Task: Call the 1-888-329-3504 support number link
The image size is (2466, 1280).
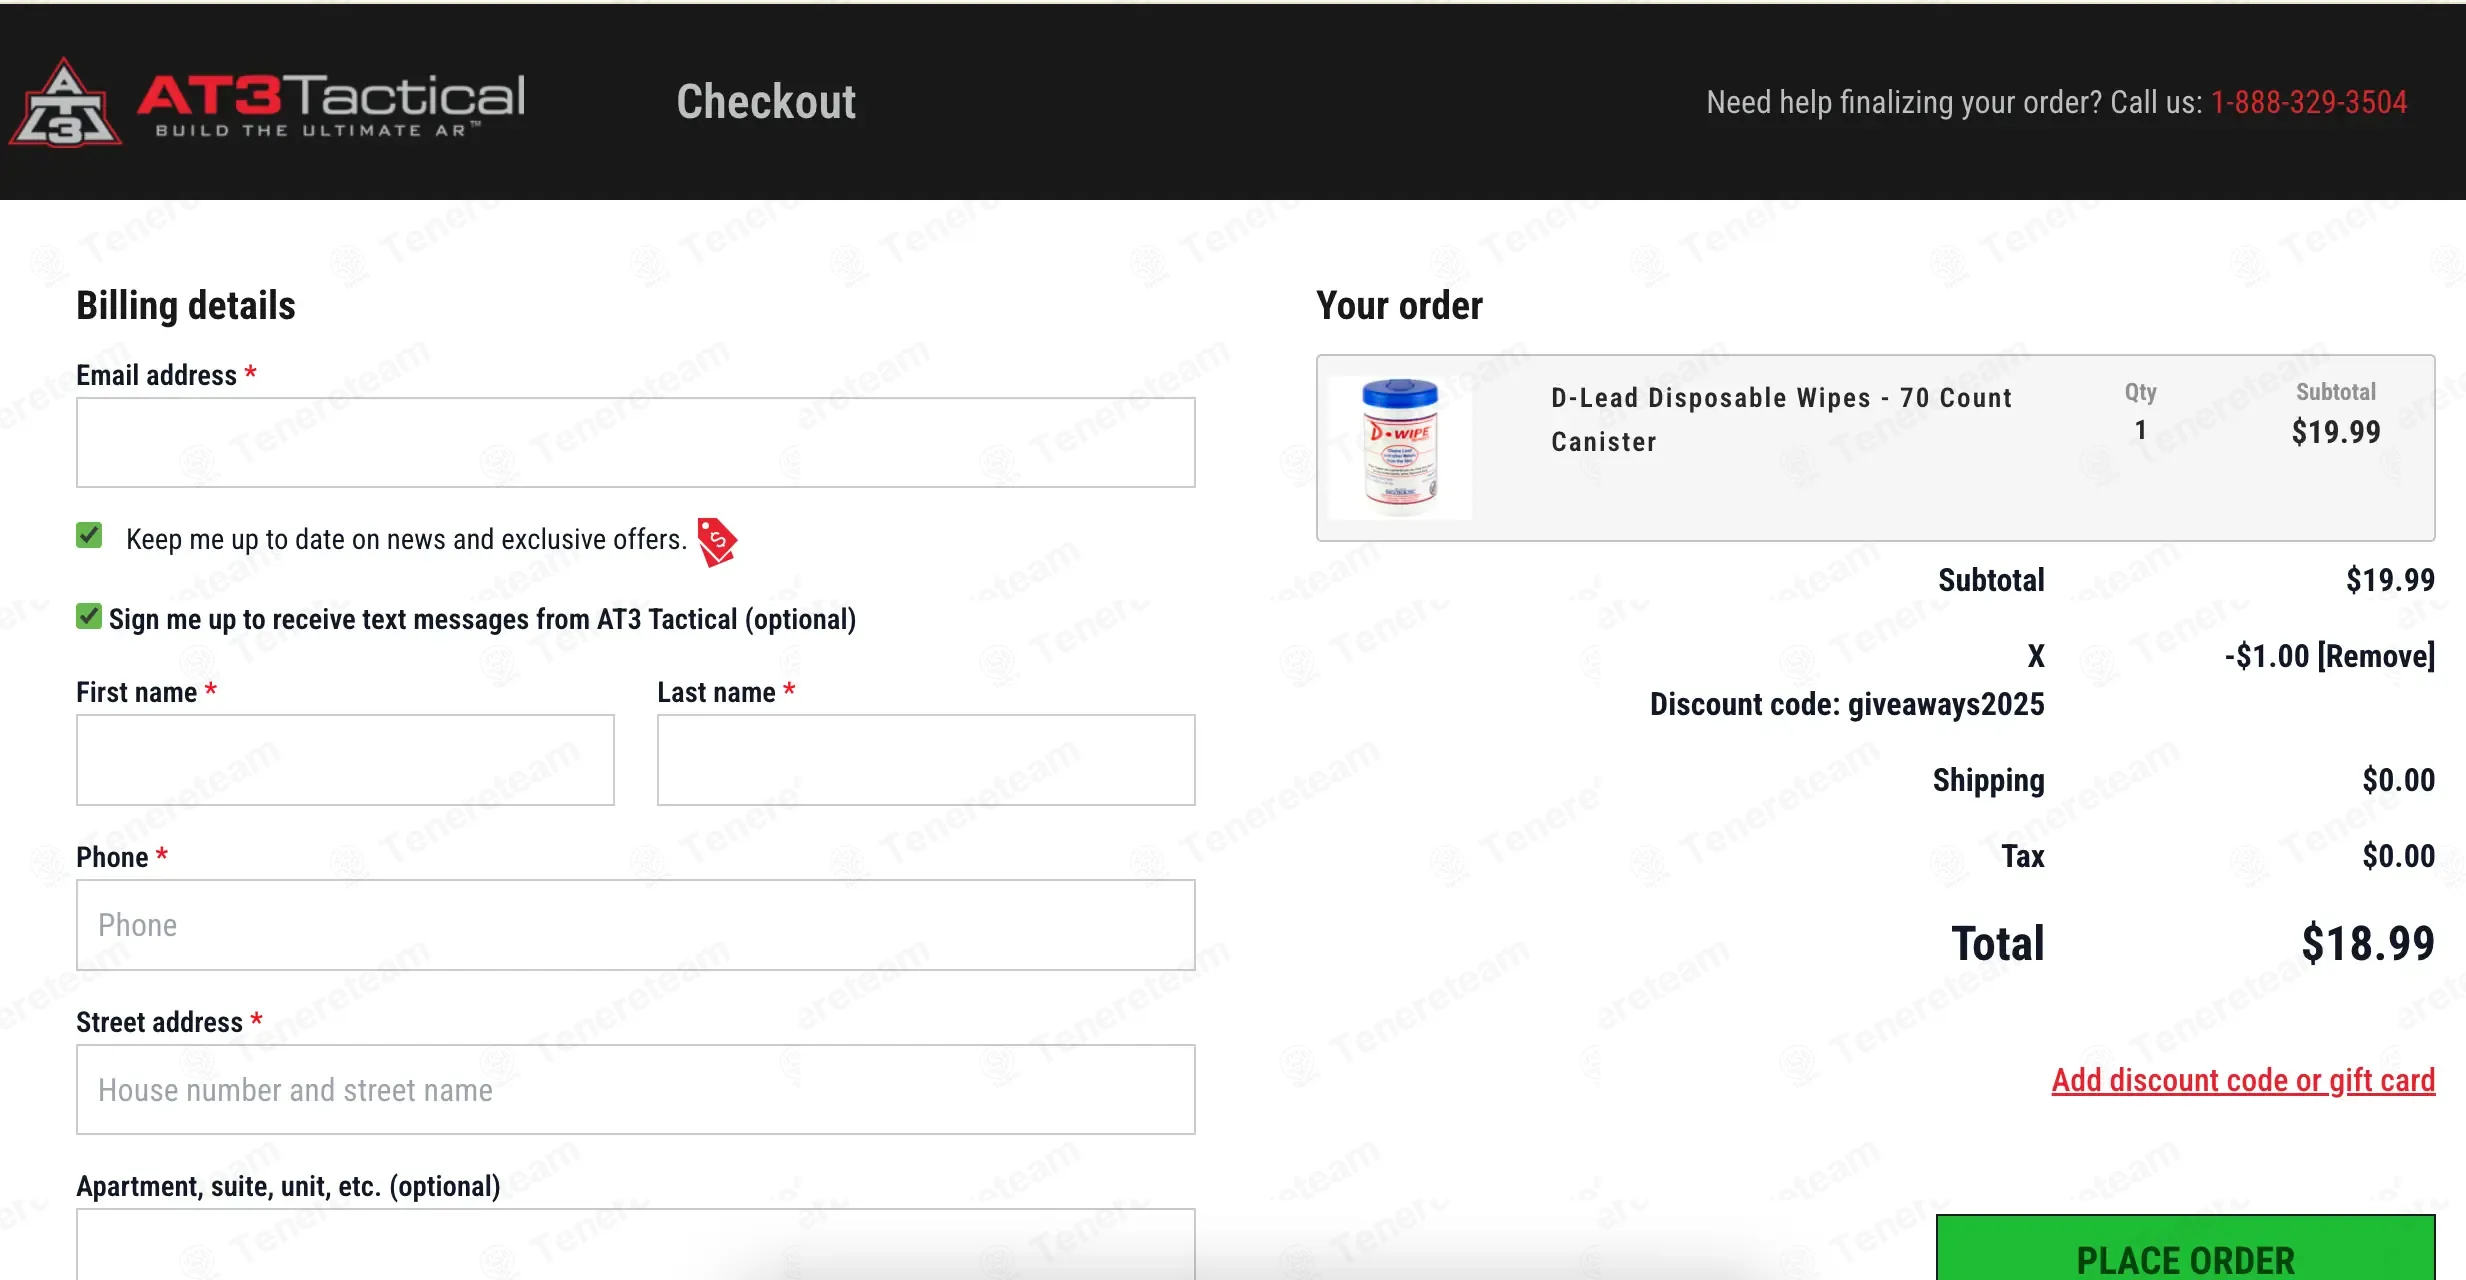Action: click(2308, 102)
